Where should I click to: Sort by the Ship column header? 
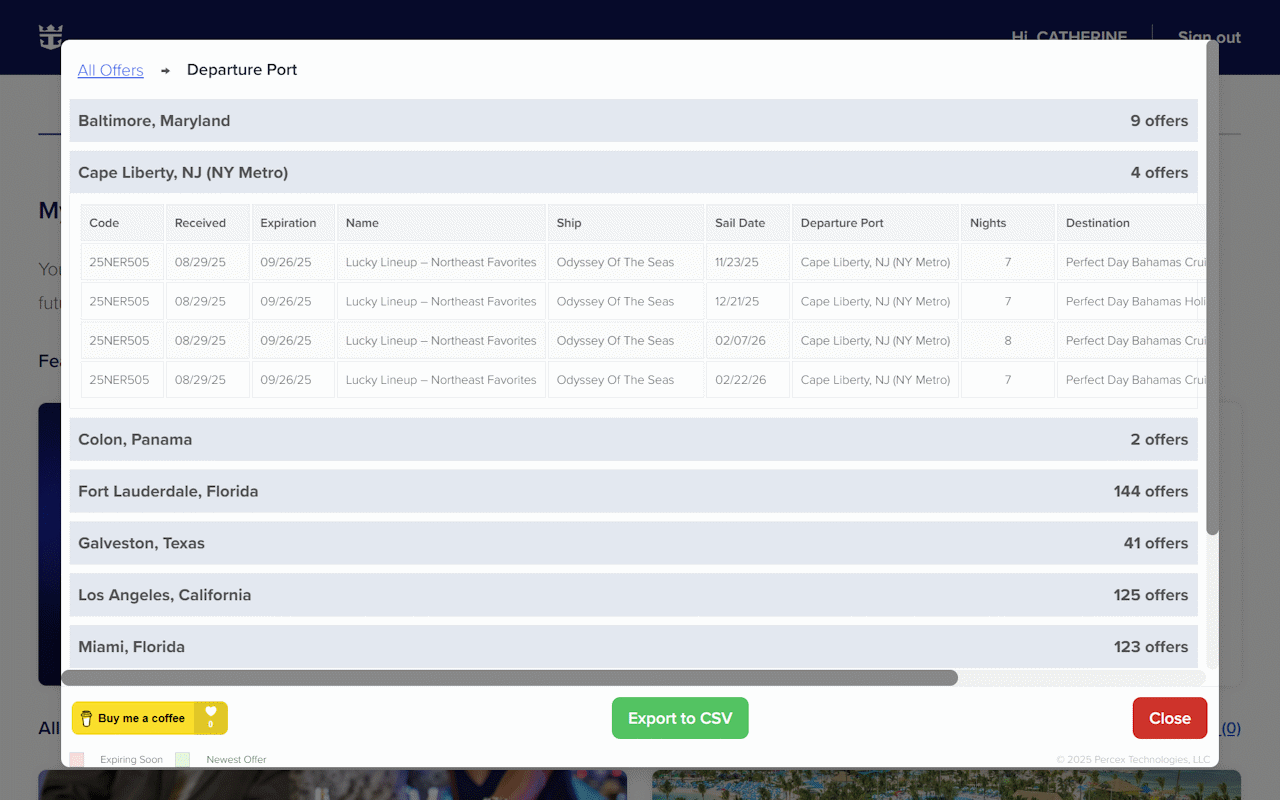pyautogui.click(x=626, y=223)
